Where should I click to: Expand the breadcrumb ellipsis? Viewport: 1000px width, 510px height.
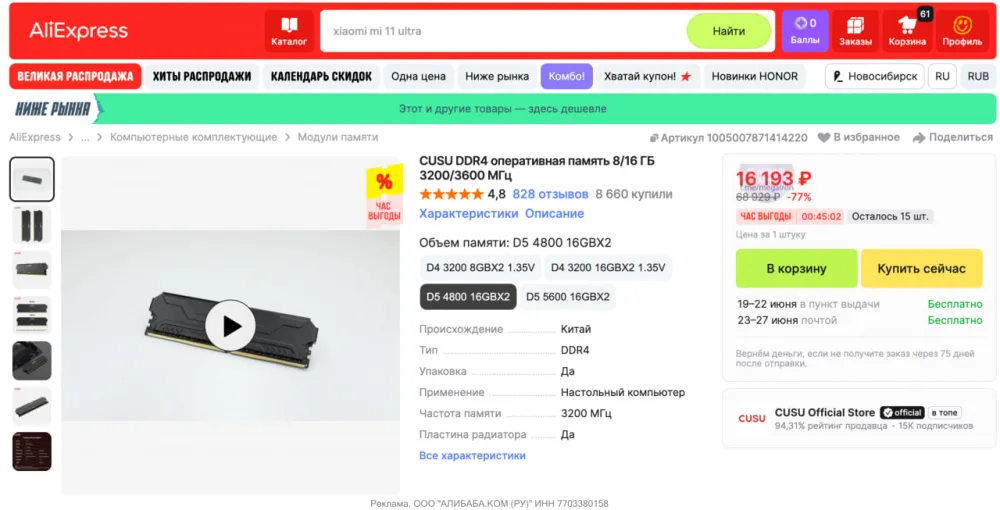coord(85,138)
